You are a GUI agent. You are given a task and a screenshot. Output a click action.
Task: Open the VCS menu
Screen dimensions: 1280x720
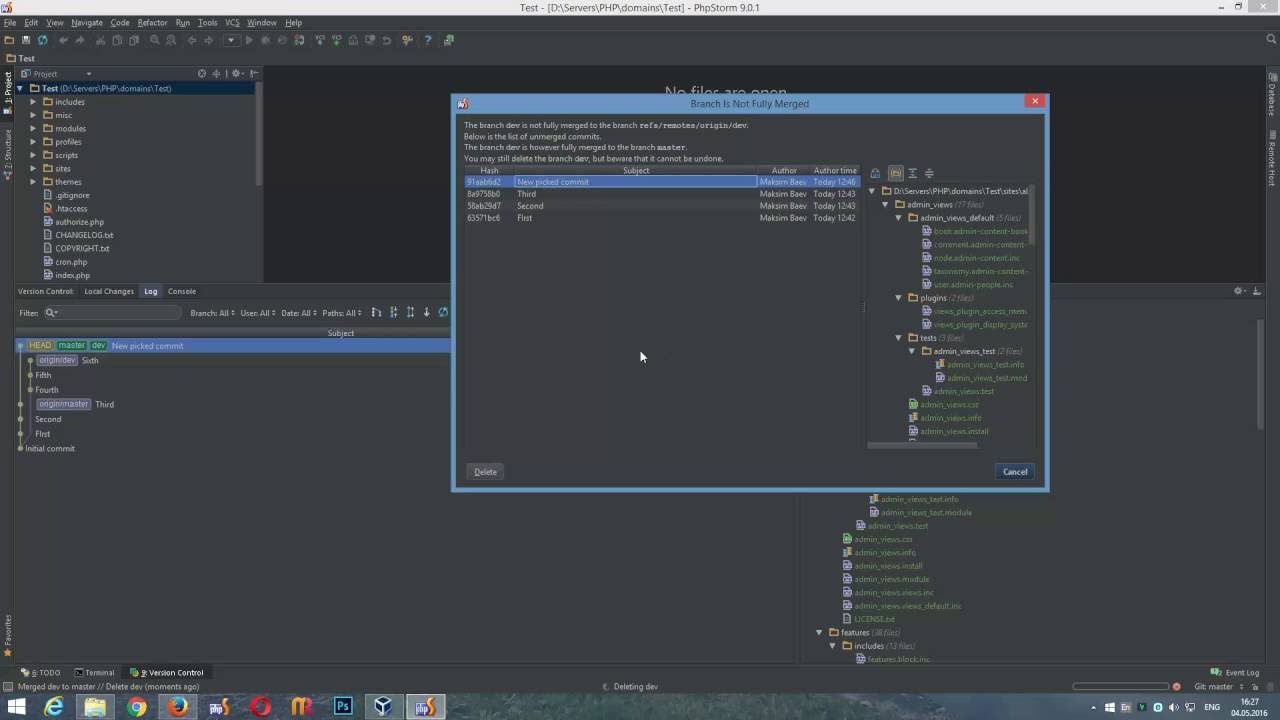tap(232, 22)
